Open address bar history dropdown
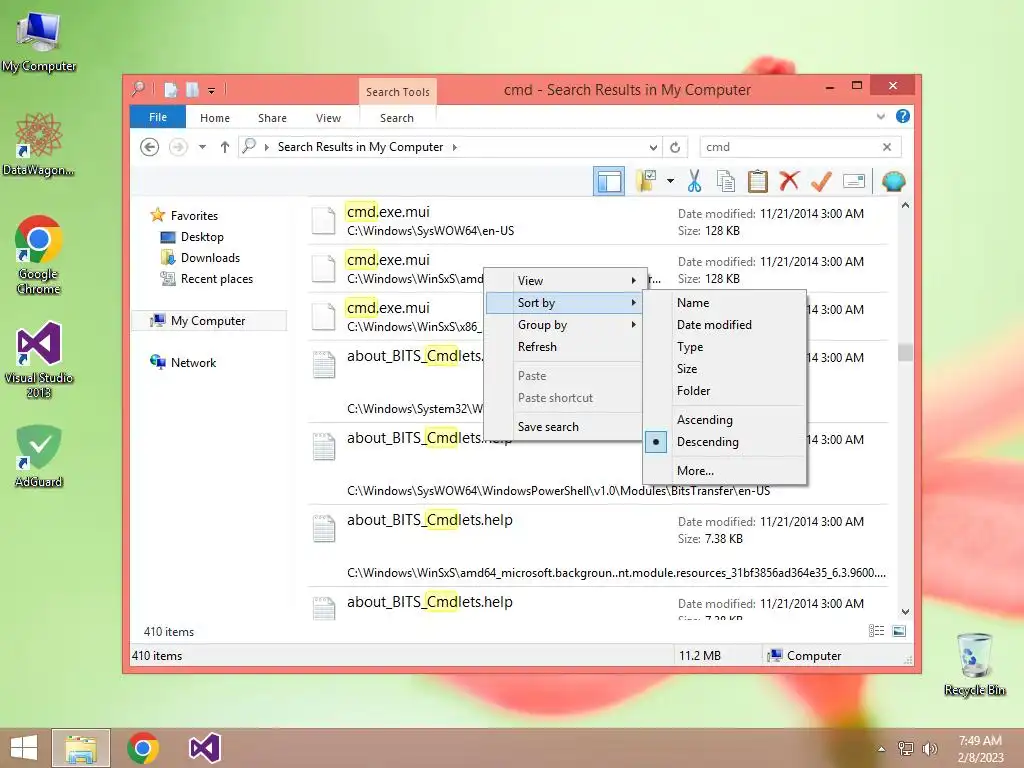This screenshot has height=768, width=1024. tap(653, 147)
